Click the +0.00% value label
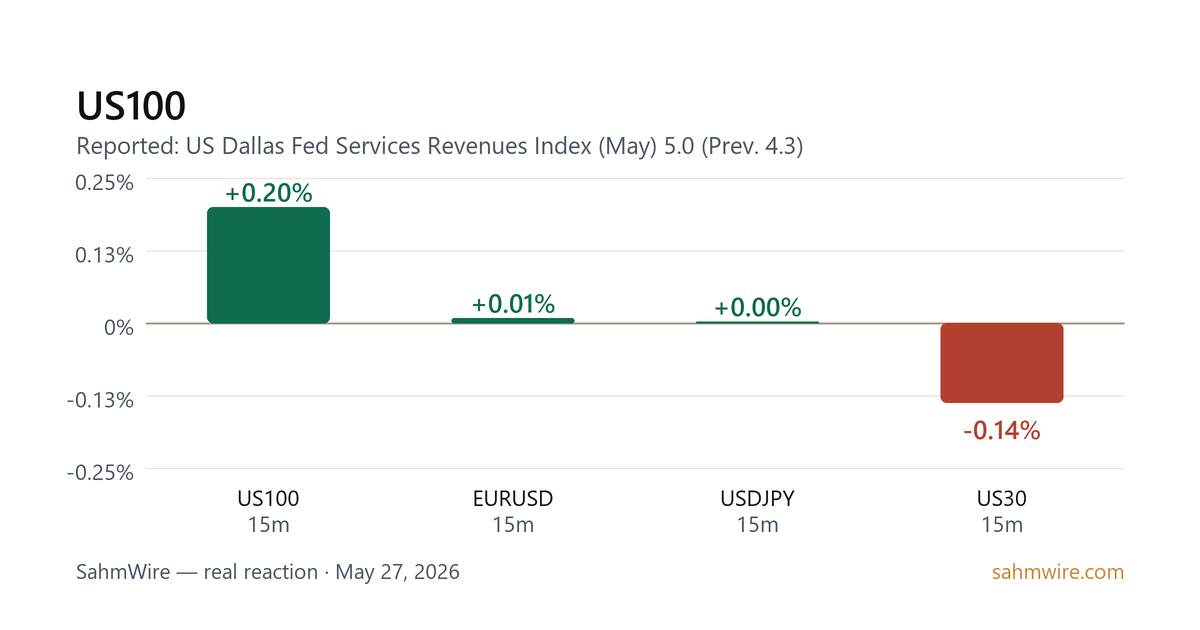The height and width of the screenshot is (630, 1200). point(757,308)
